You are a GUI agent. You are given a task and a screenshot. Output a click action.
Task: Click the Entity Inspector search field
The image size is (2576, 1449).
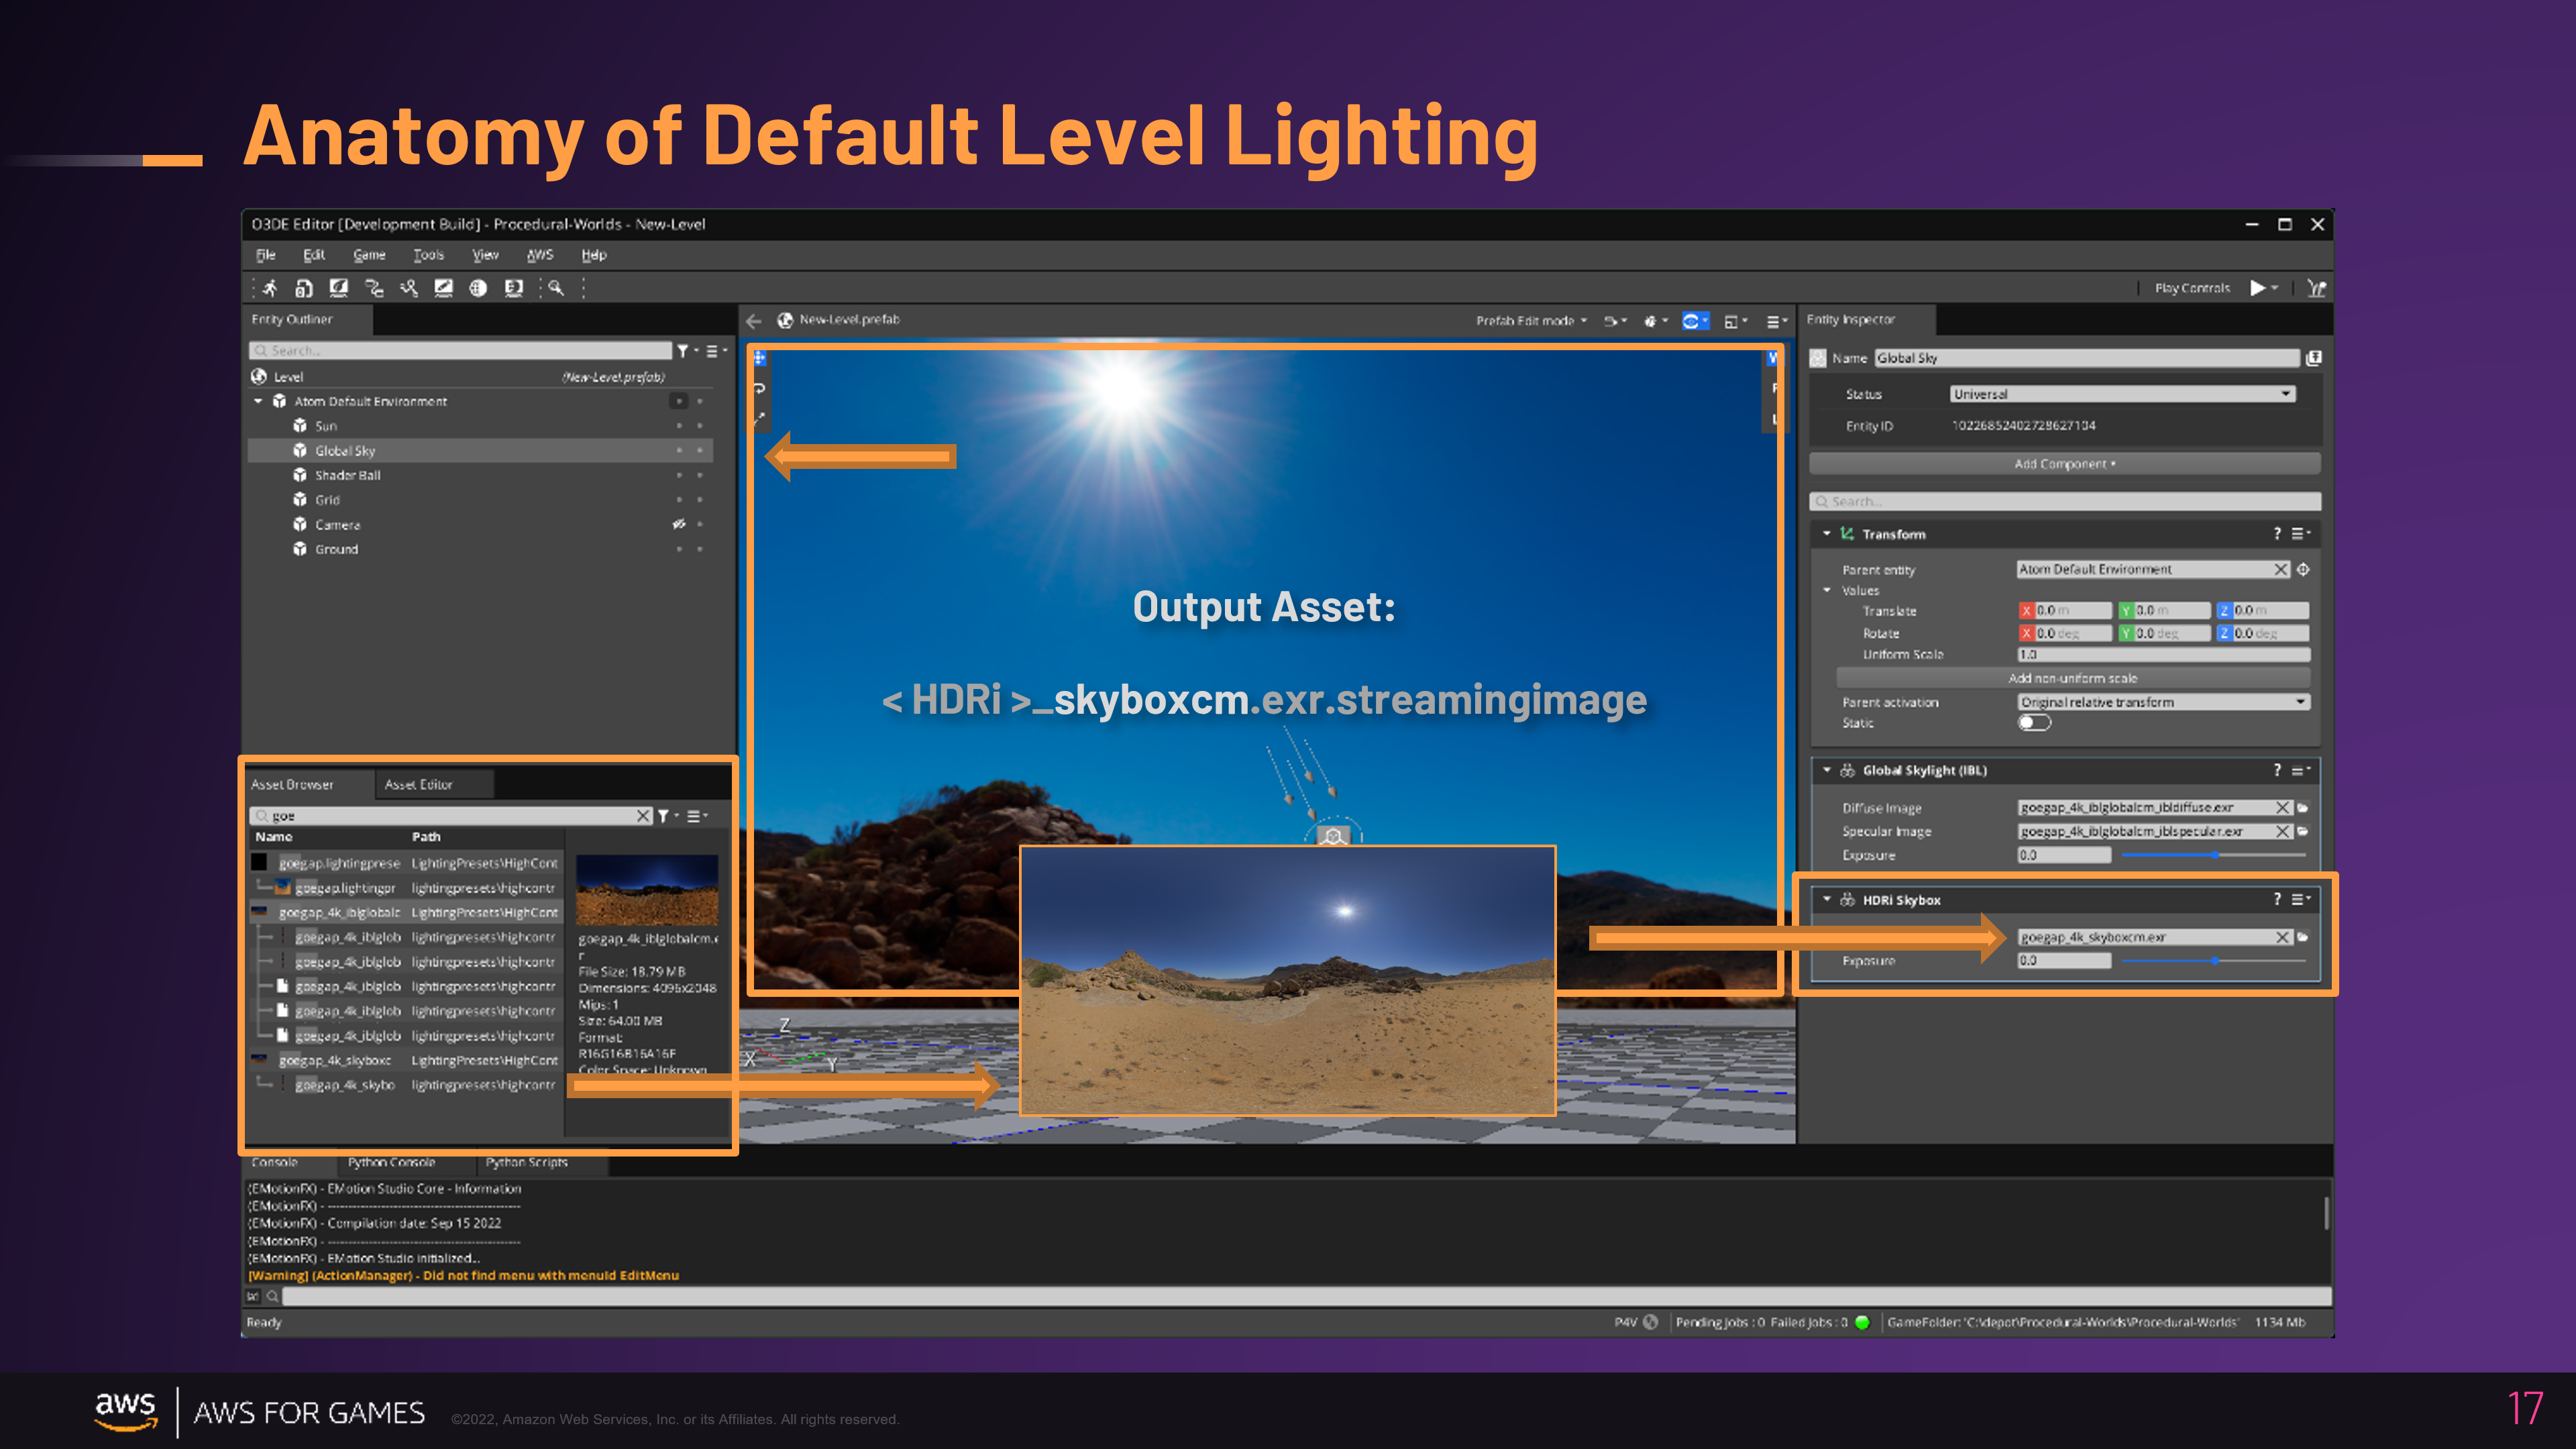pos(2064,502)
